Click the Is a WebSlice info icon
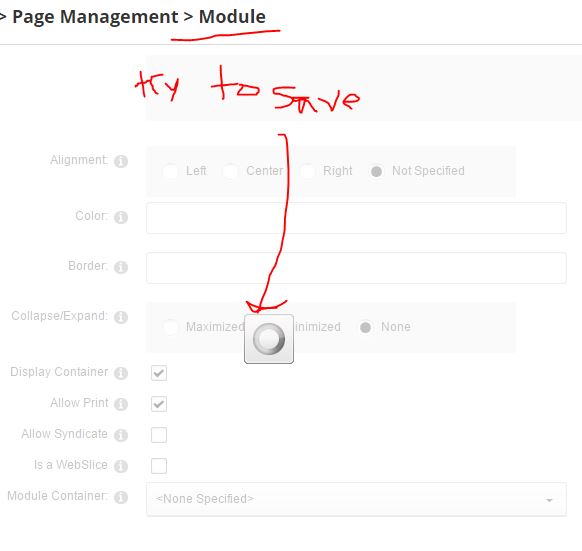The width and height of the screenshot is (582, 551). click(121, 466)
